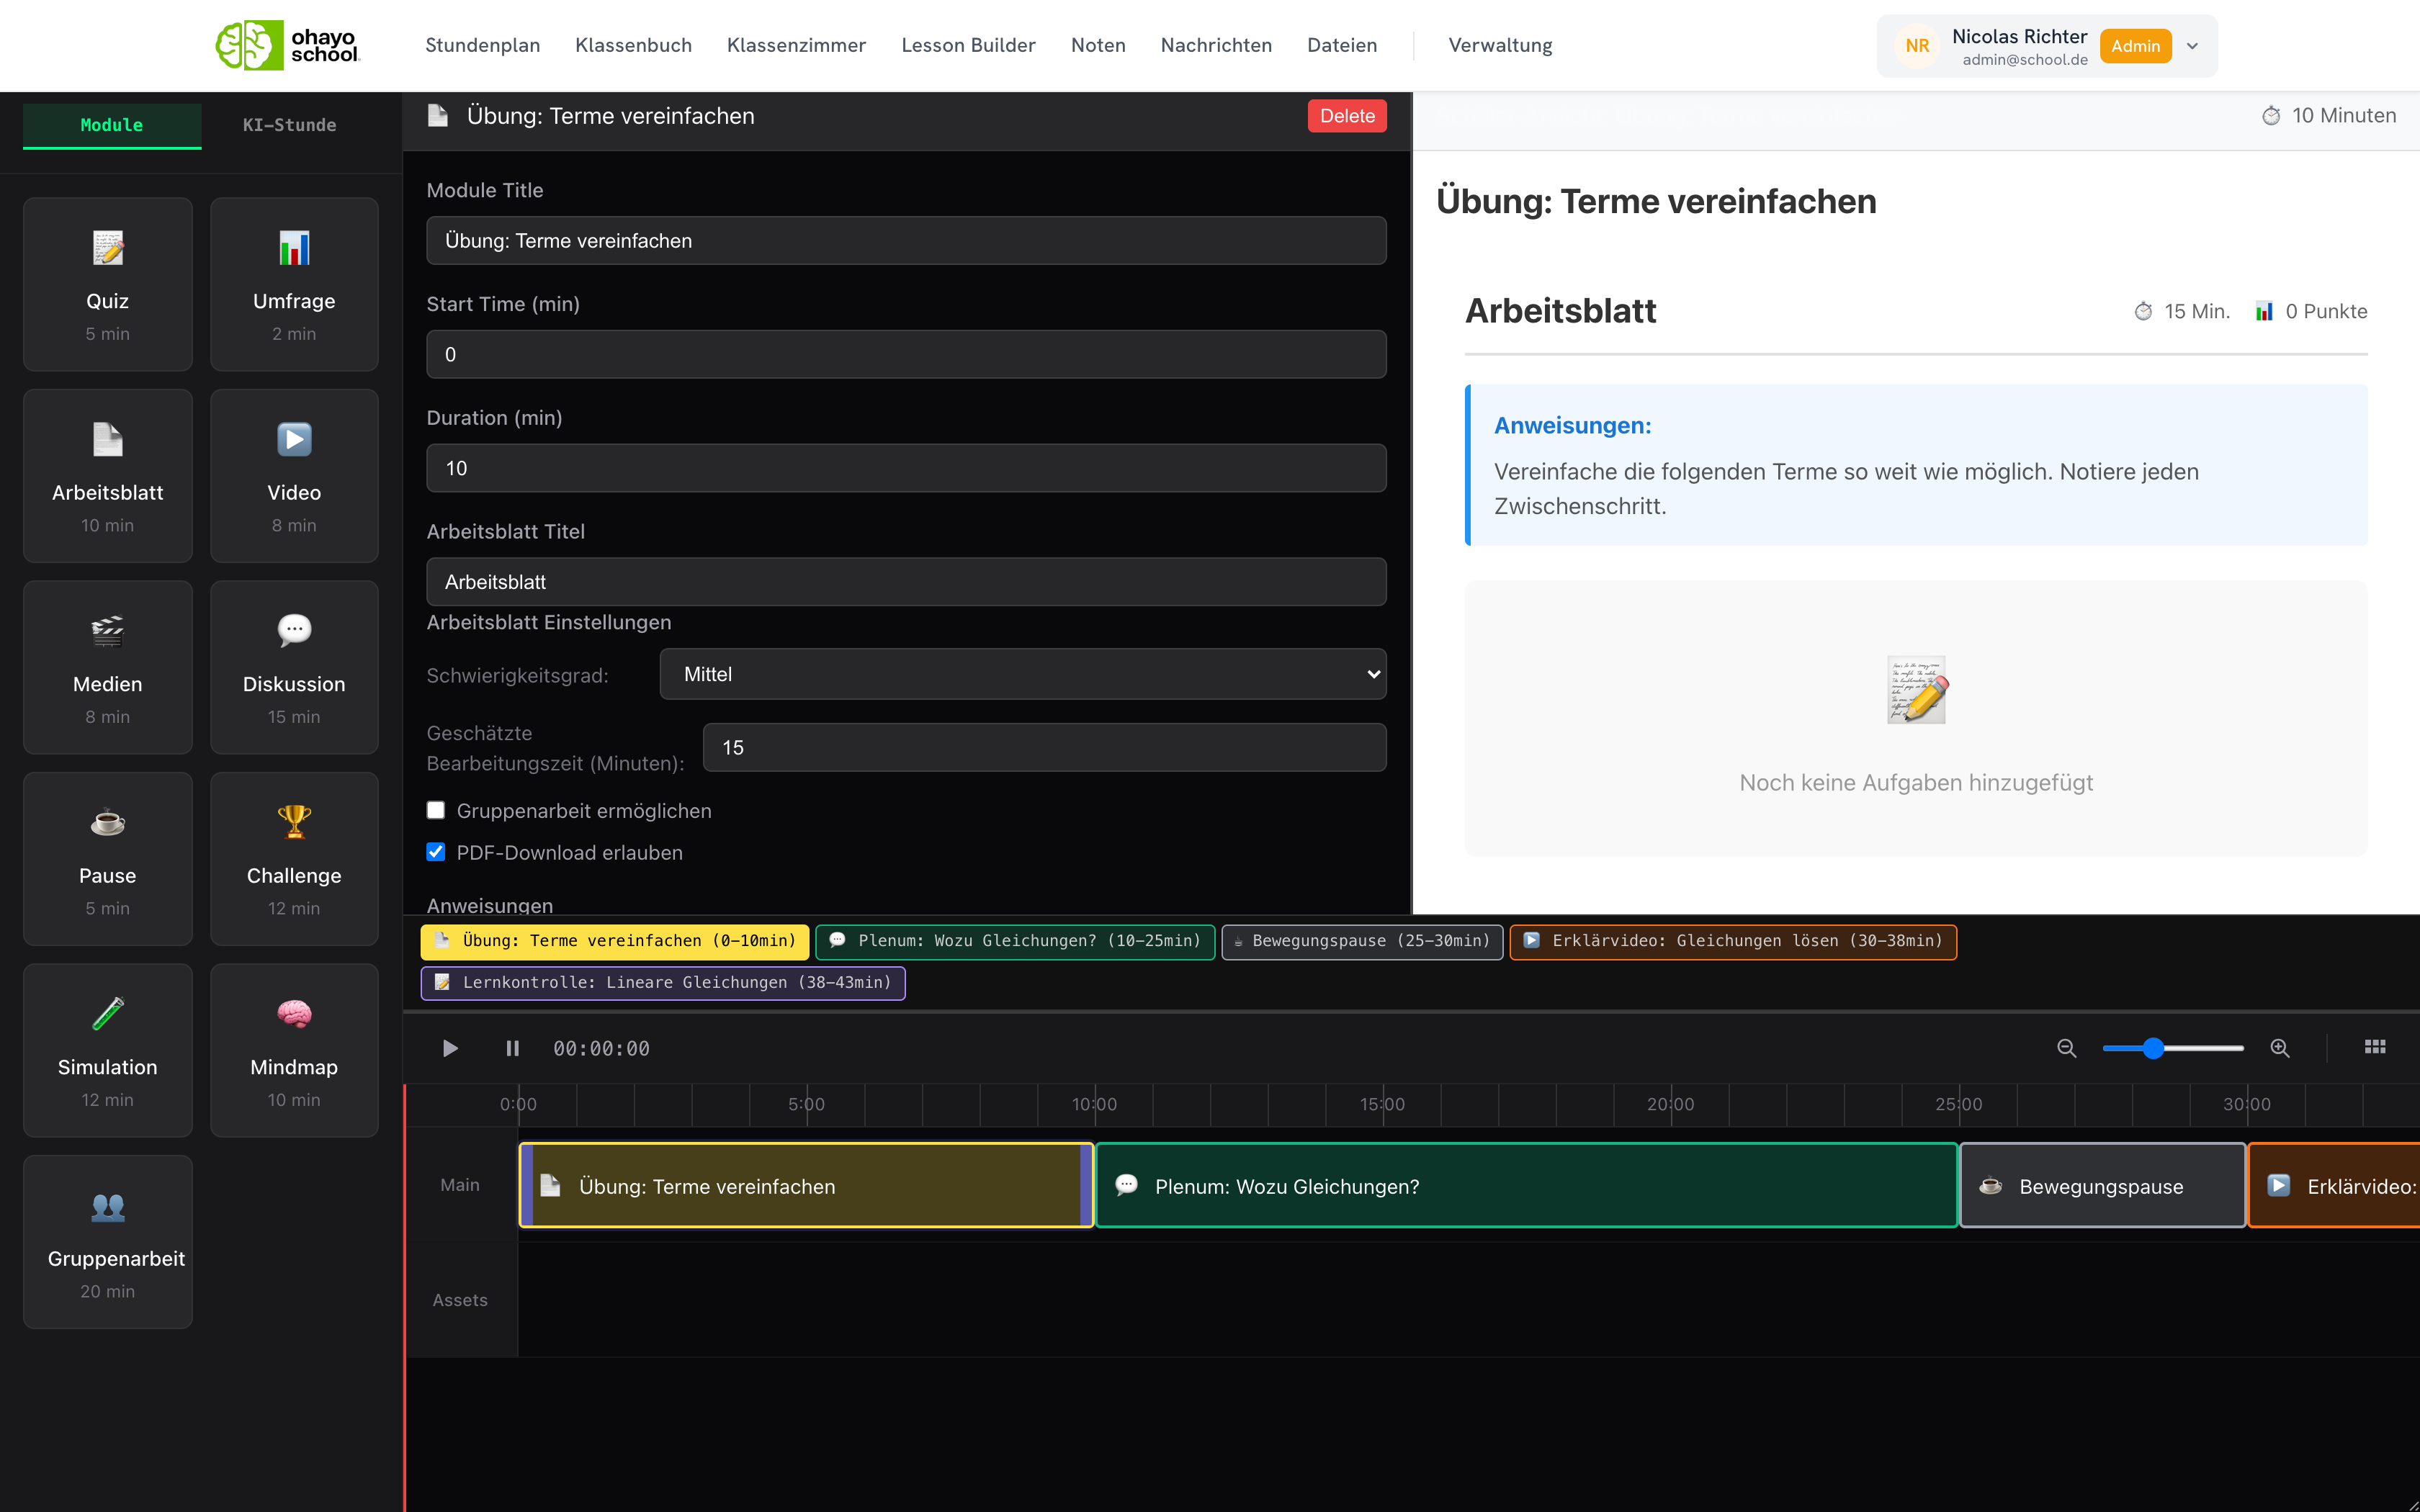The width and height of the screenshot is (2420, 1512).
Task: Start timeline playback with play button
Action: point(450,1048)
